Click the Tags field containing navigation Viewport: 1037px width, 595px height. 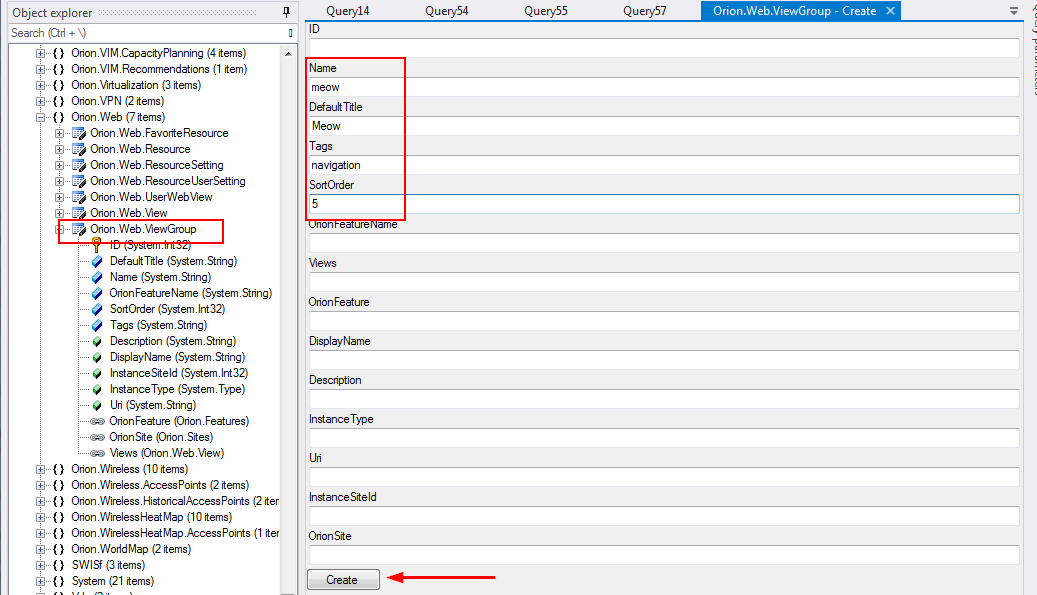pos(664,165)
